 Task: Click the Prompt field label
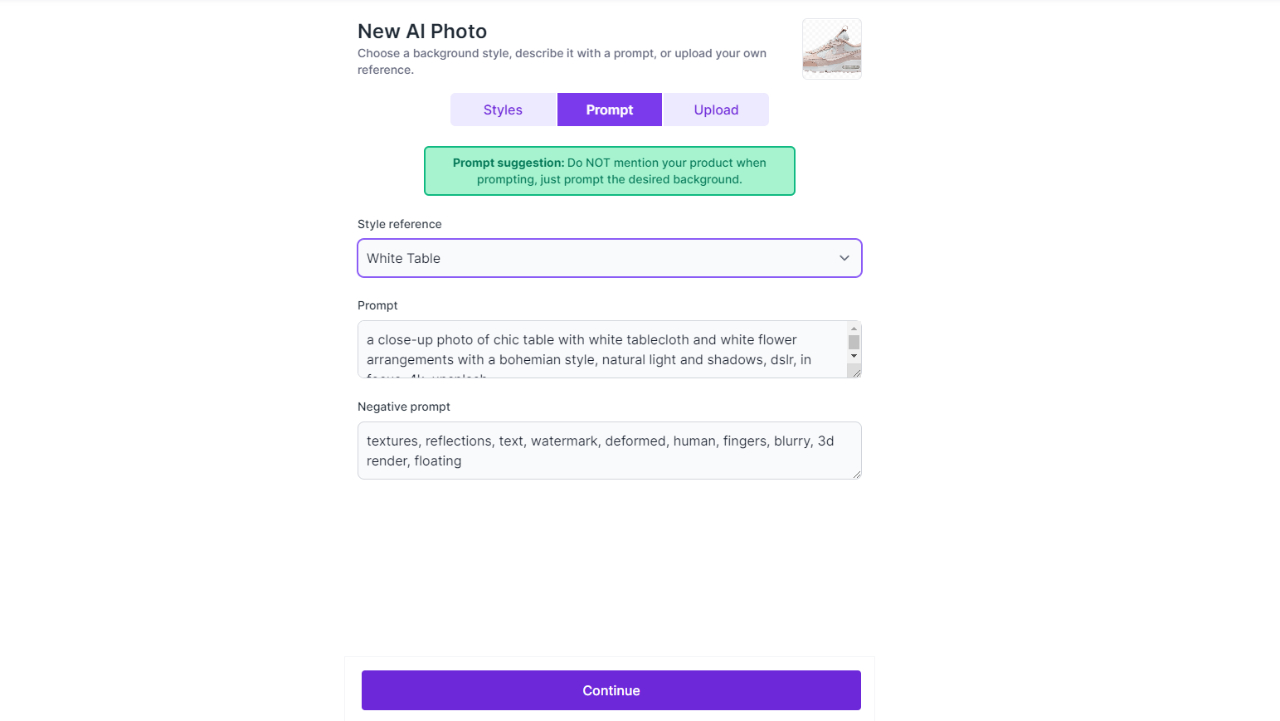pyautogui.click(x=377, y=305)
